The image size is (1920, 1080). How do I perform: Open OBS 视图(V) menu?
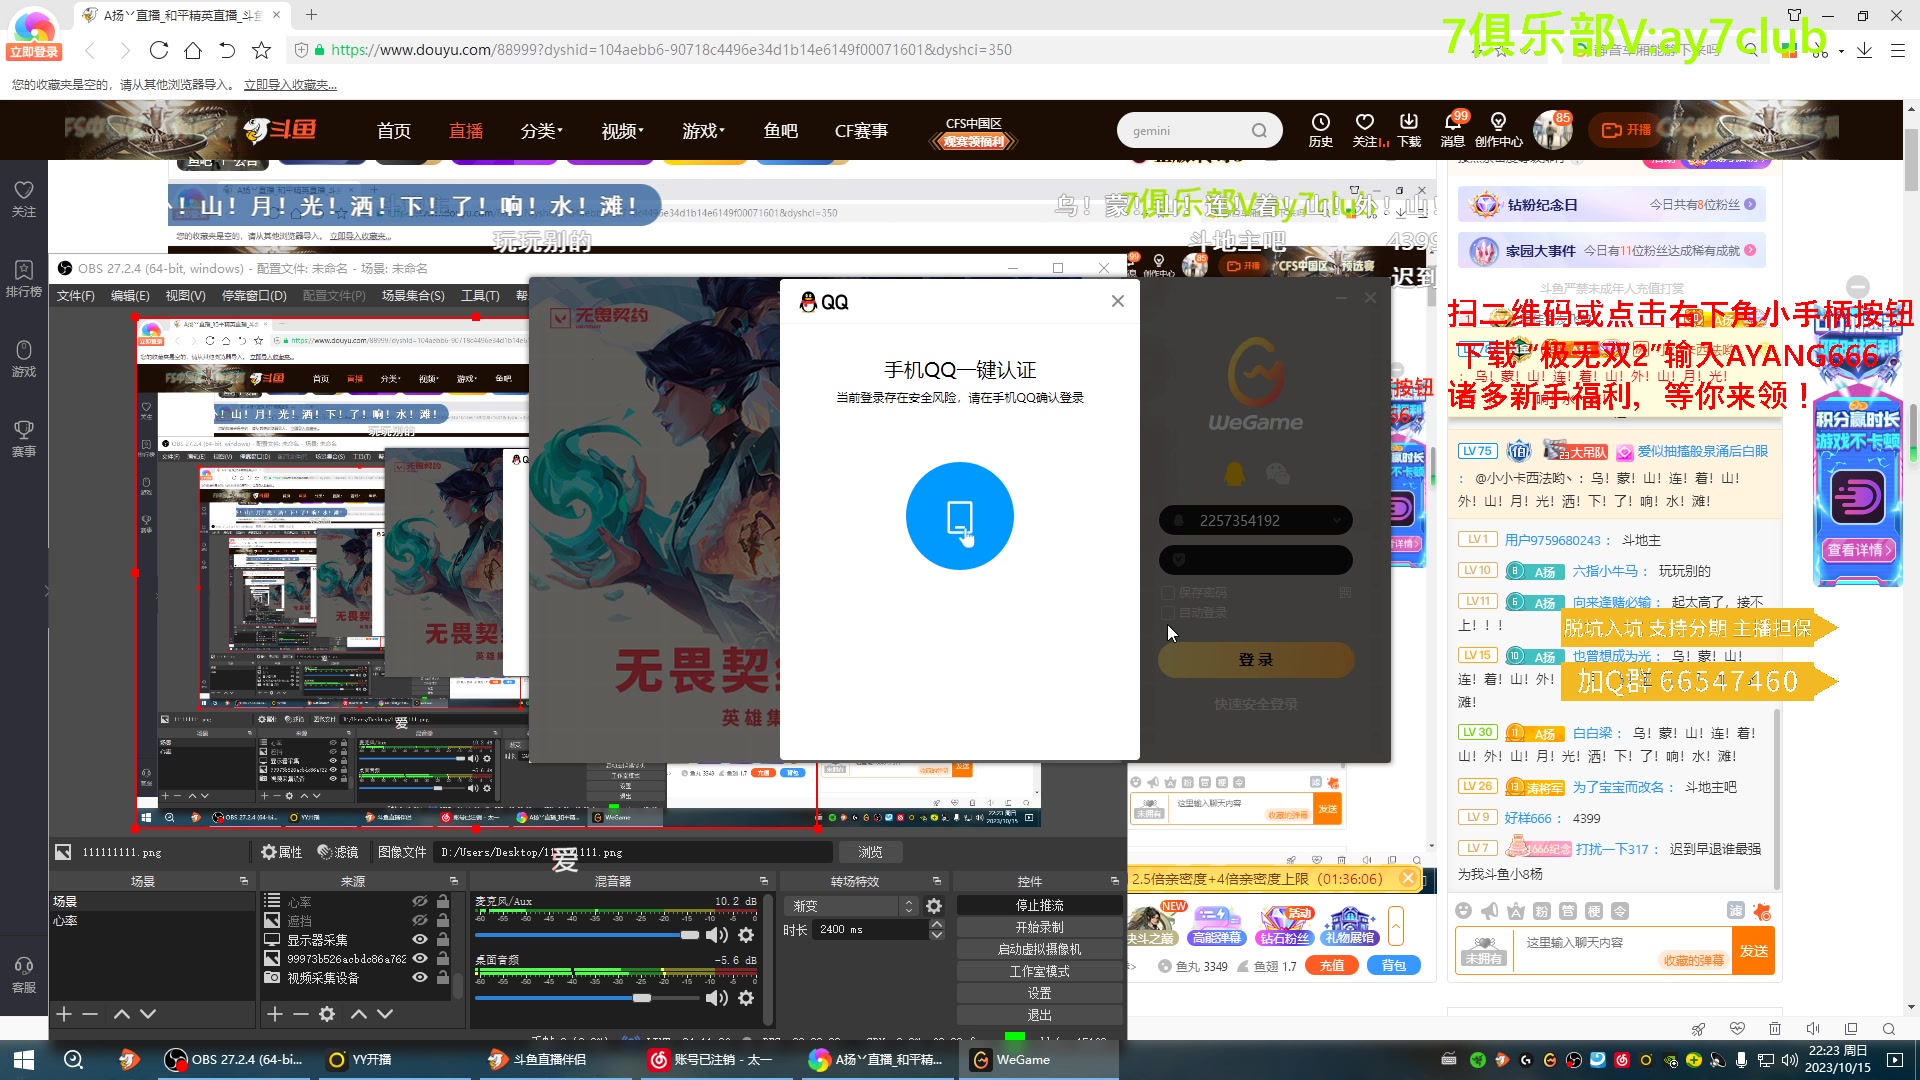coord(185,296)
